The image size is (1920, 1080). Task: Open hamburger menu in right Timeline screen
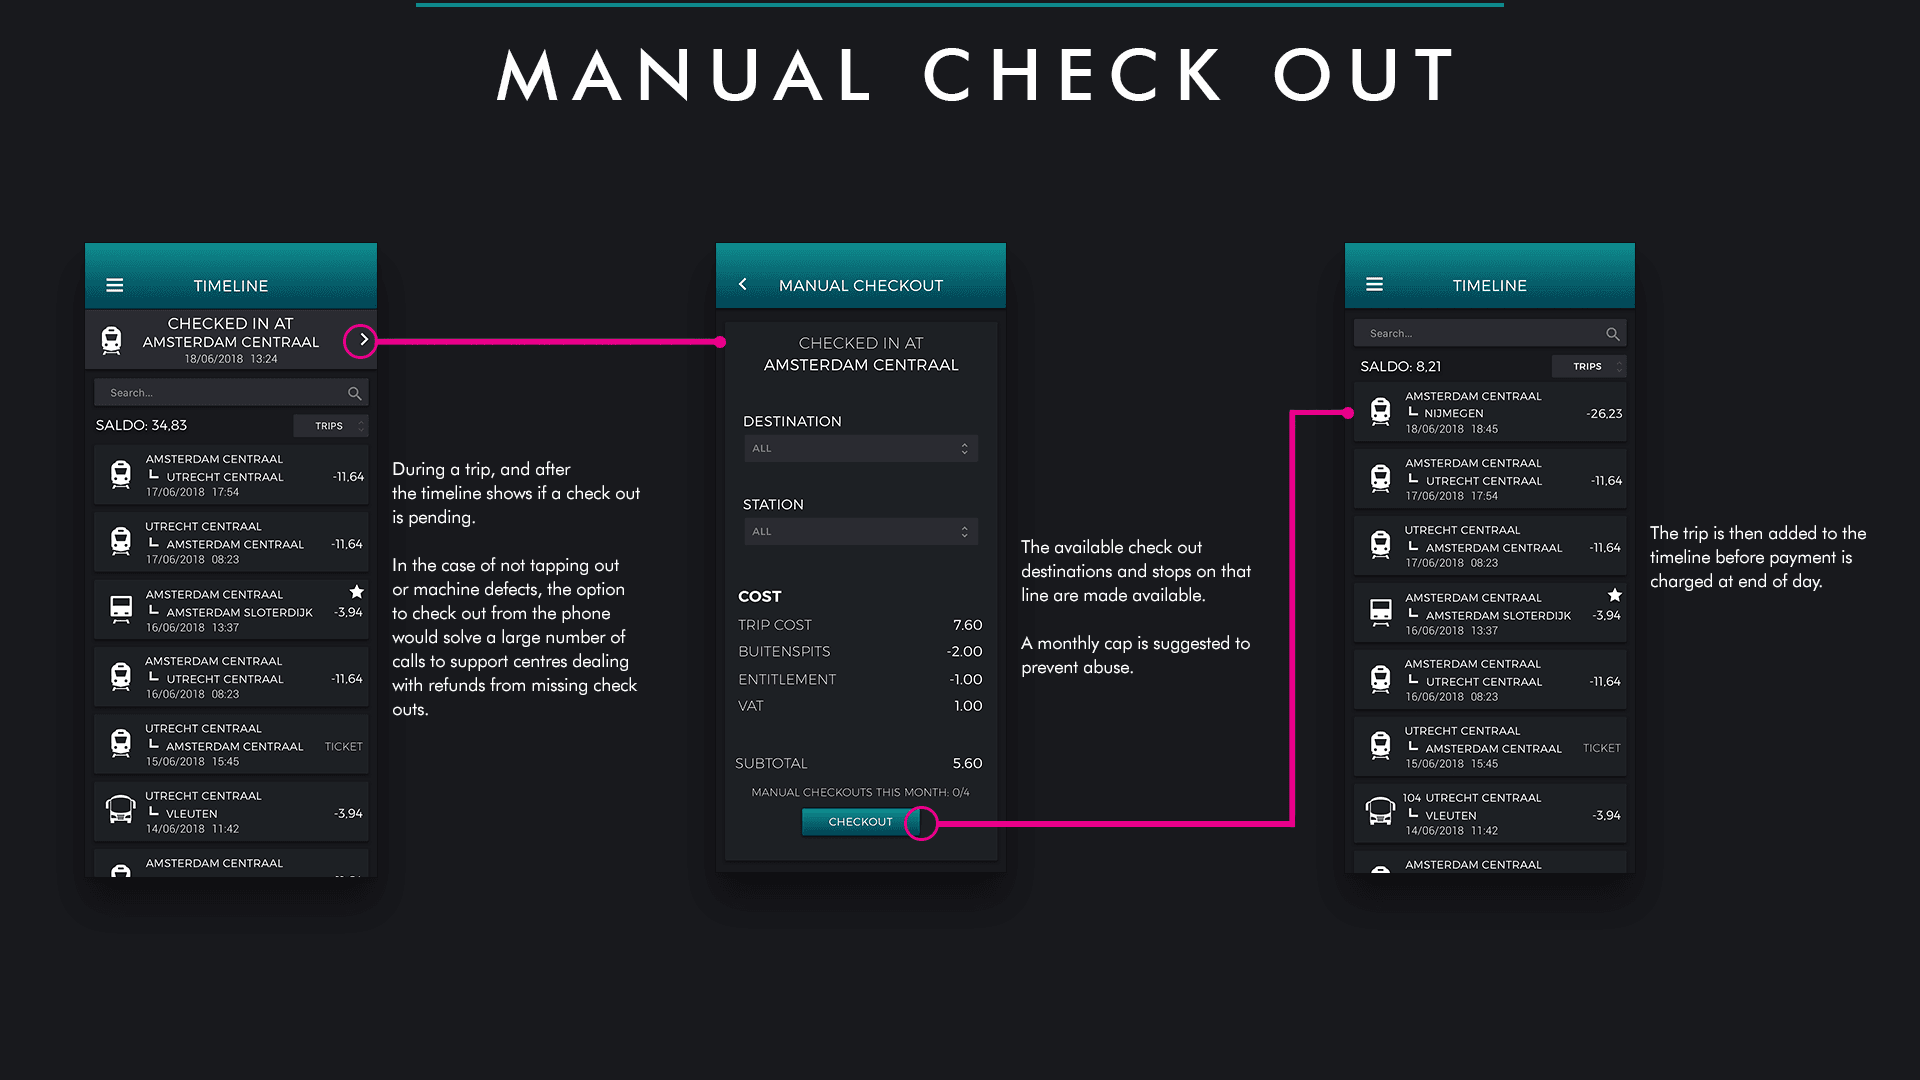(1374, 285)
